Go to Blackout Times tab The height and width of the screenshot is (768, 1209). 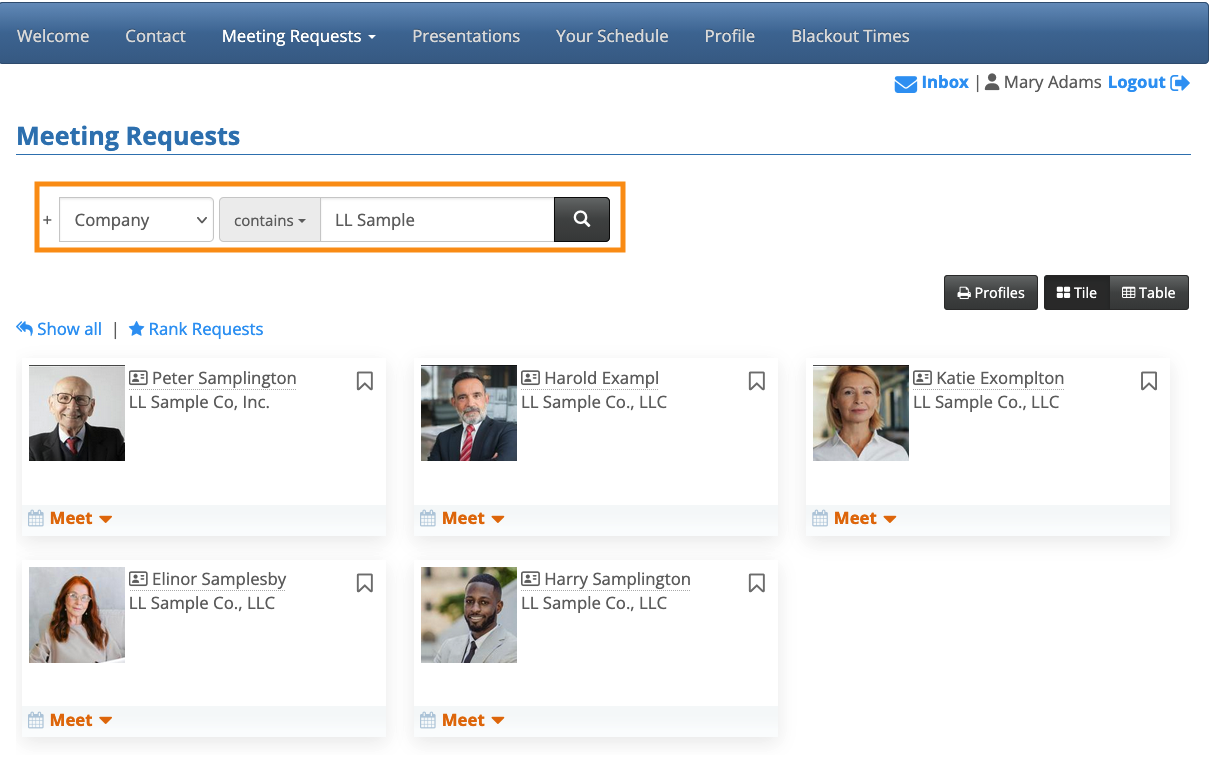tap(850, 36)
